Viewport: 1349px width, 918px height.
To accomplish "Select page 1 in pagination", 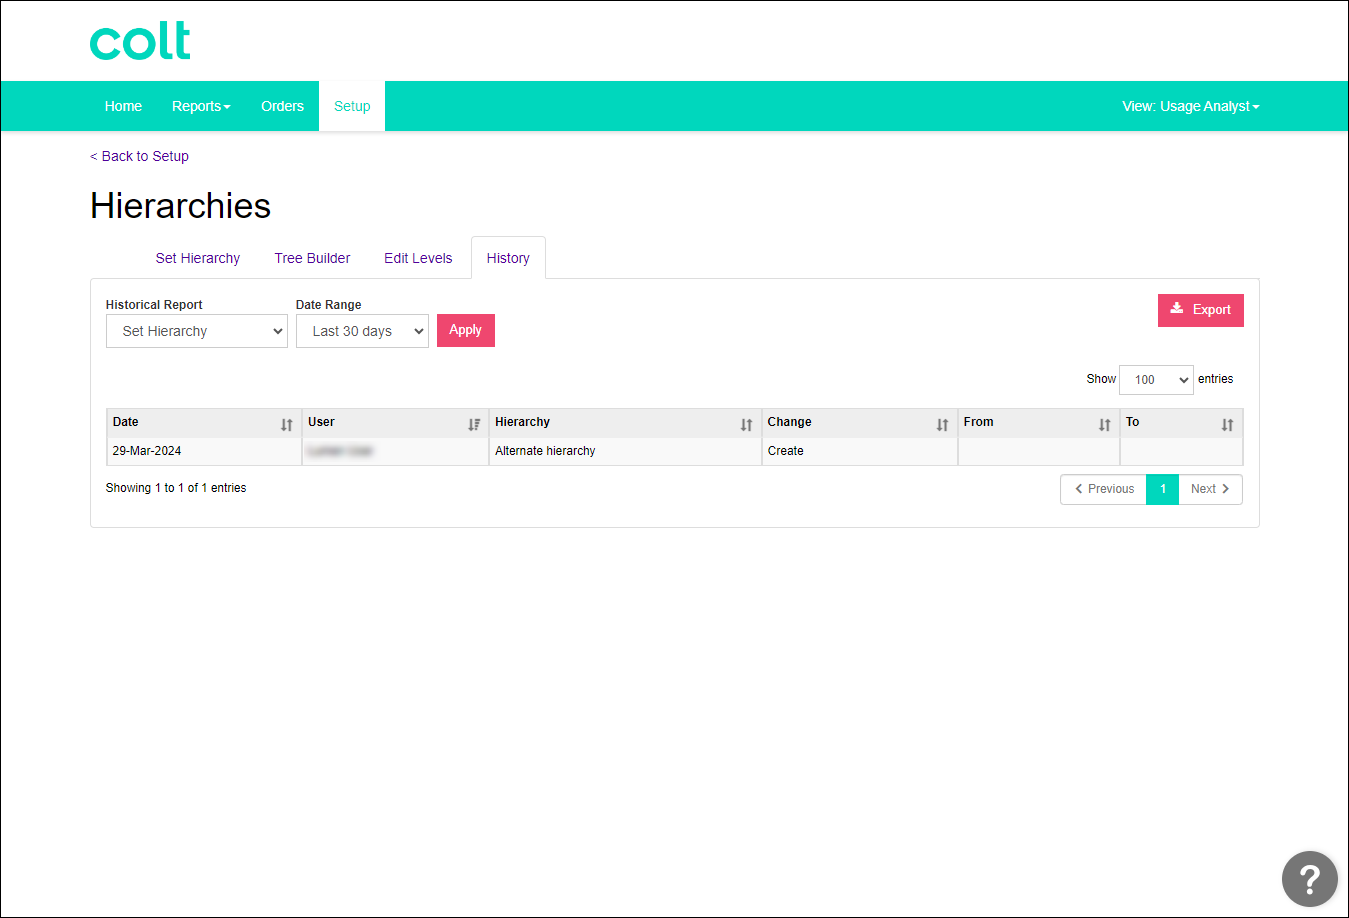I will [1163, 489].
